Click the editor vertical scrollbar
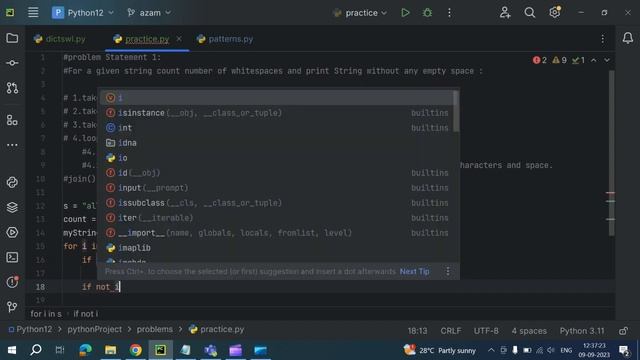 tap(611, 153)
